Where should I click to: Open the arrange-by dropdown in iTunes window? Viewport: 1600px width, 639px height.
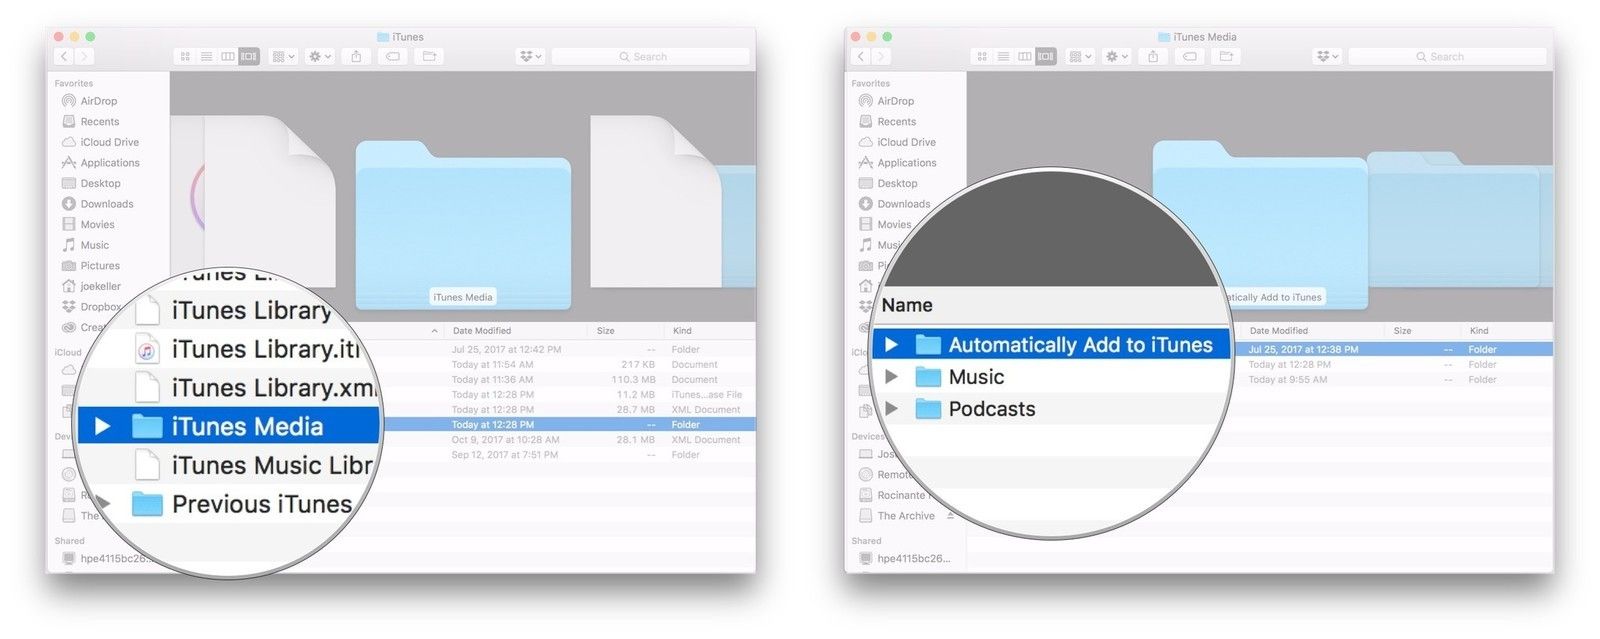click(284, 57)
